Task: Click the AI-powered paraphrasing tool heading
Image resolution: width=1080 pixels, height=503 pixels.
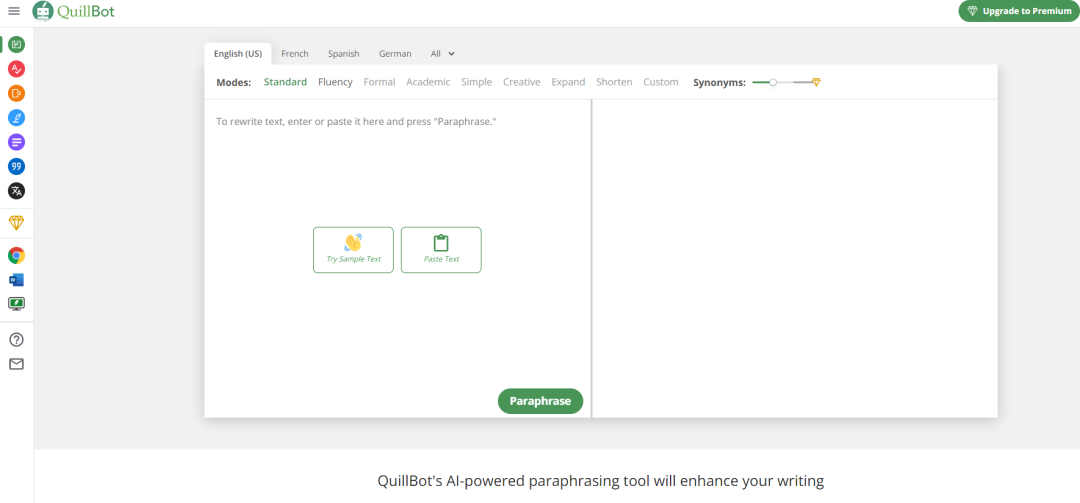Action: 601,480
